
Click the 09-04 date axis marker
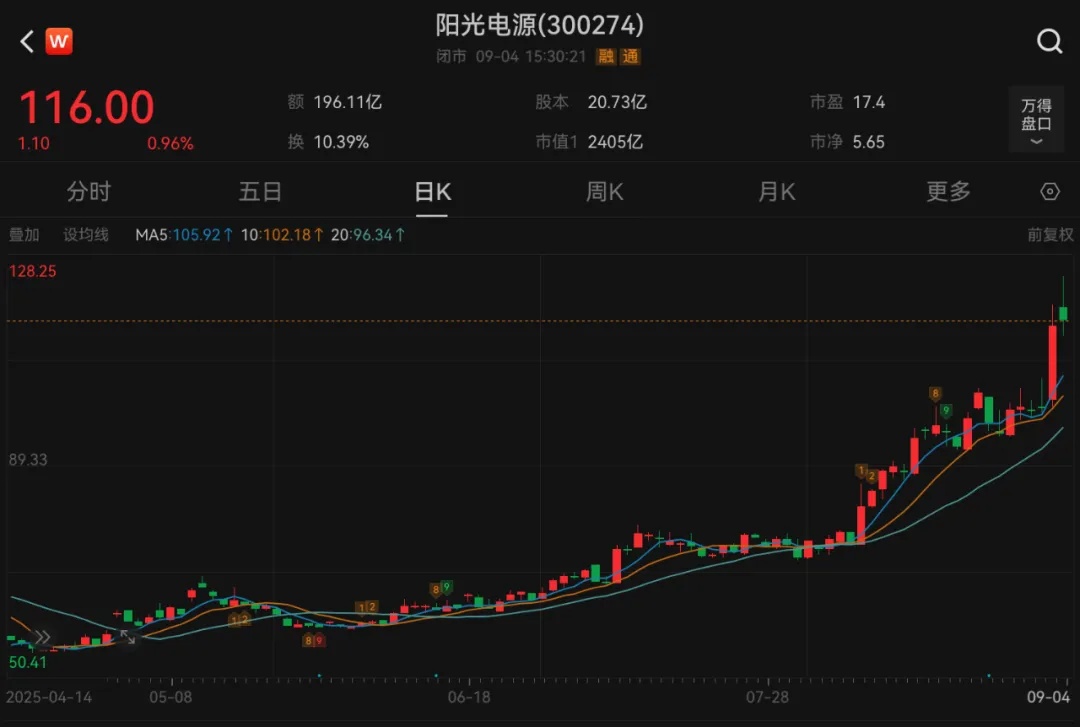pyautogui.click(x=1051, y=696)
